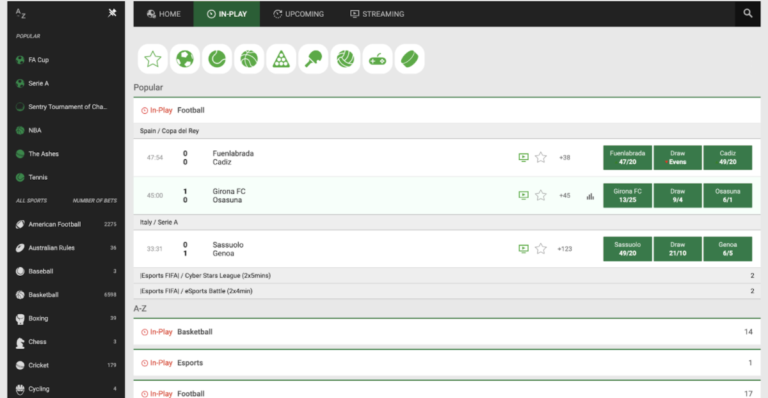Select the tennis ball sport filter
The height and width of the screenshot is (398, 768).
click(217, 59)
